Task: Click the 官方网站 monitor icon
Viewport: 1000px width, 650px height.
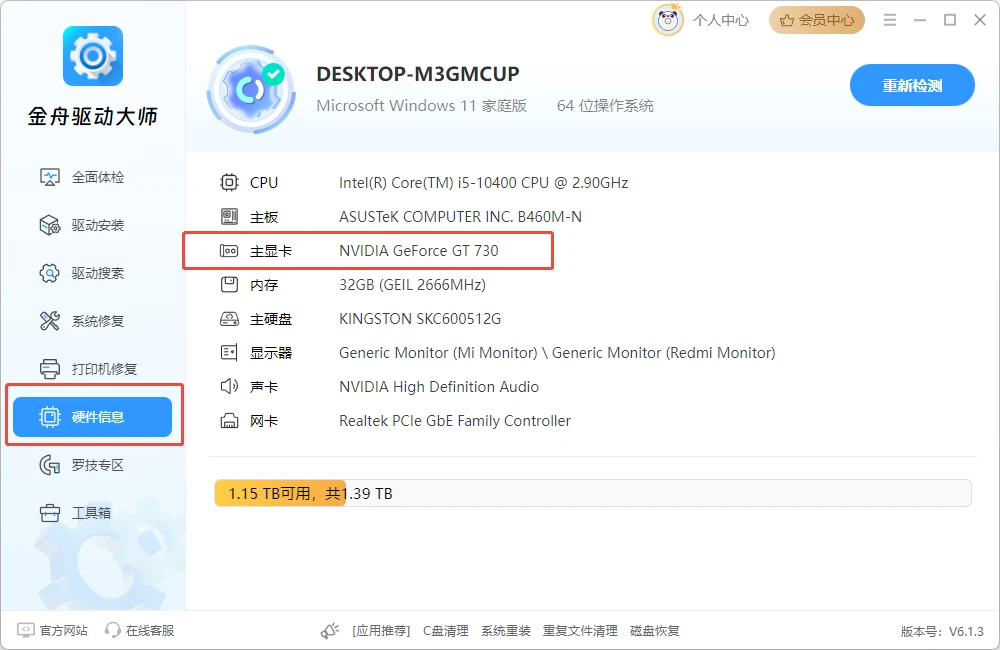Action: 26,630
